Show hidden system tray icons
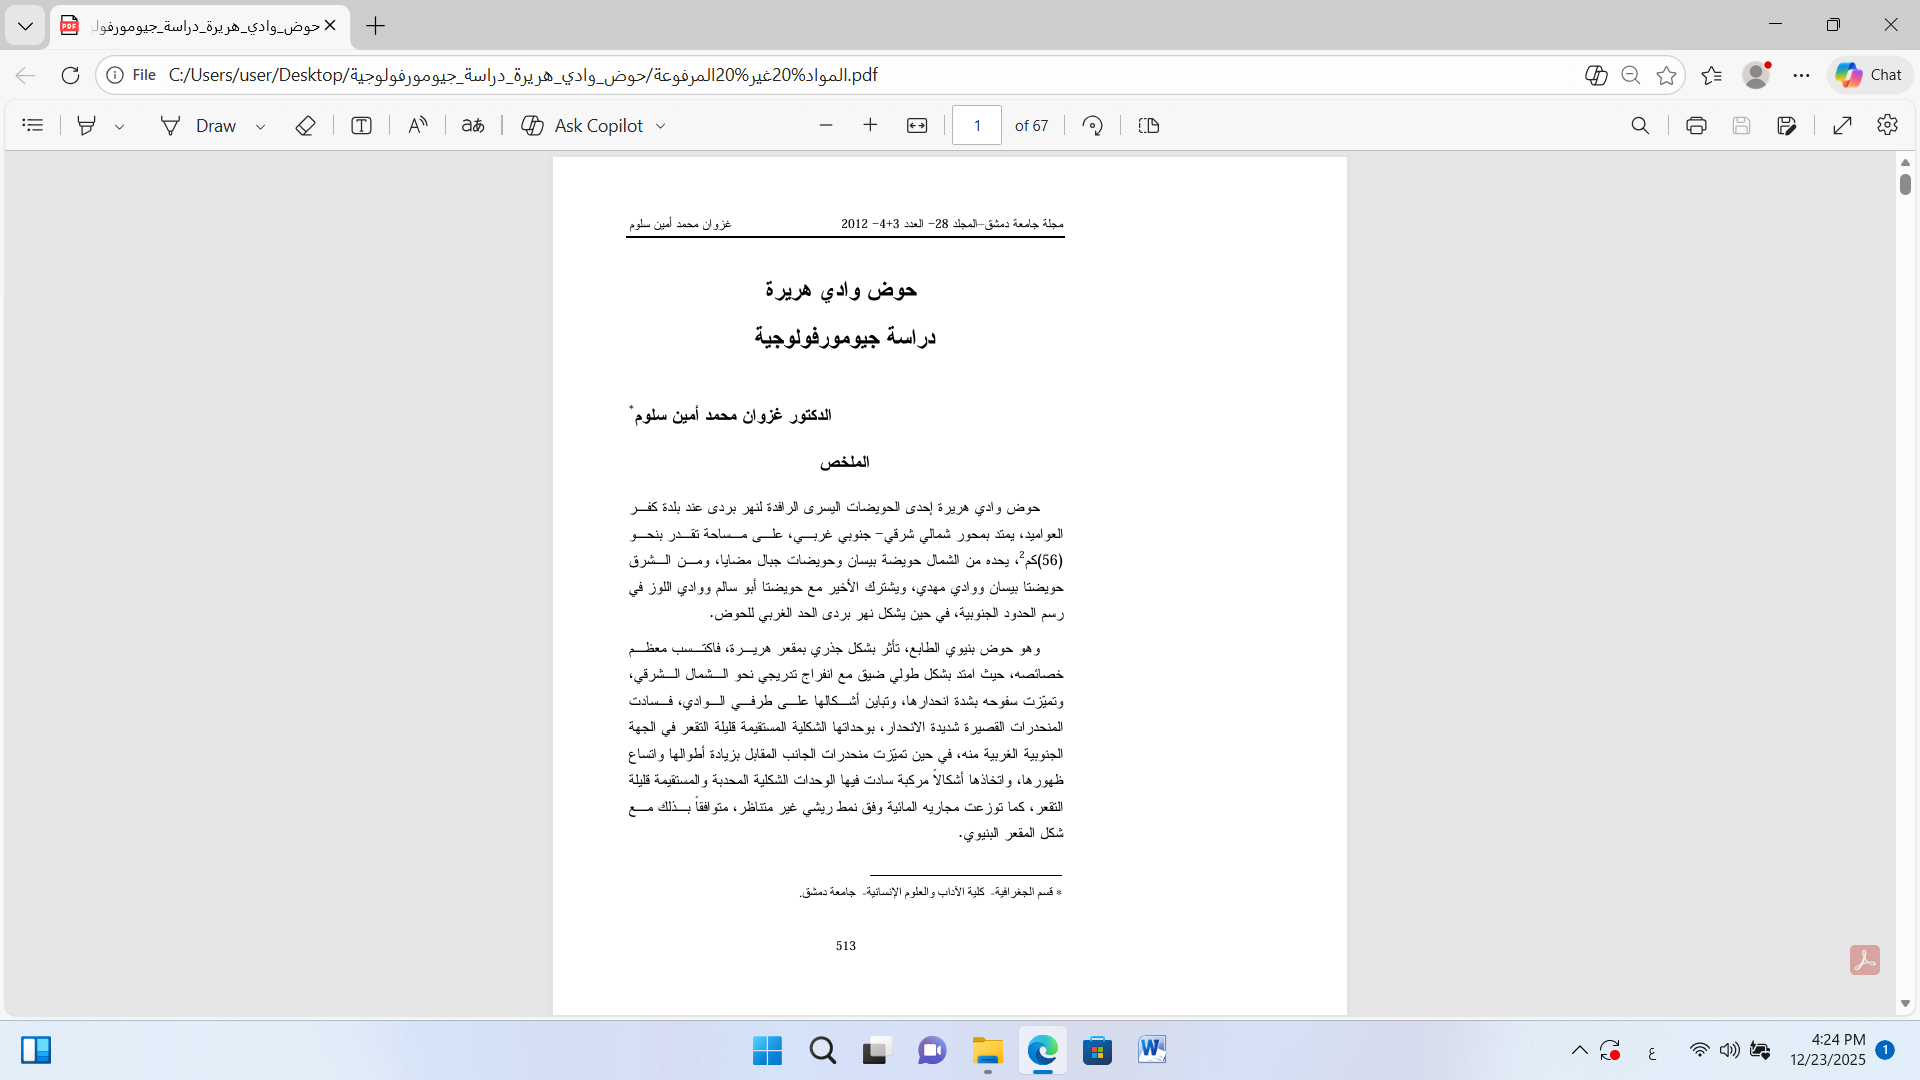Viewport: 1920px width, 1080px height. (x=1579, y=1050)
